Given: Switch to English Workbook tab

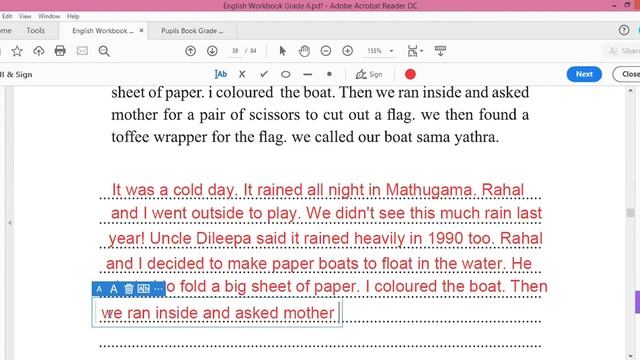Looking at the screenshot, I should (103, 31).
